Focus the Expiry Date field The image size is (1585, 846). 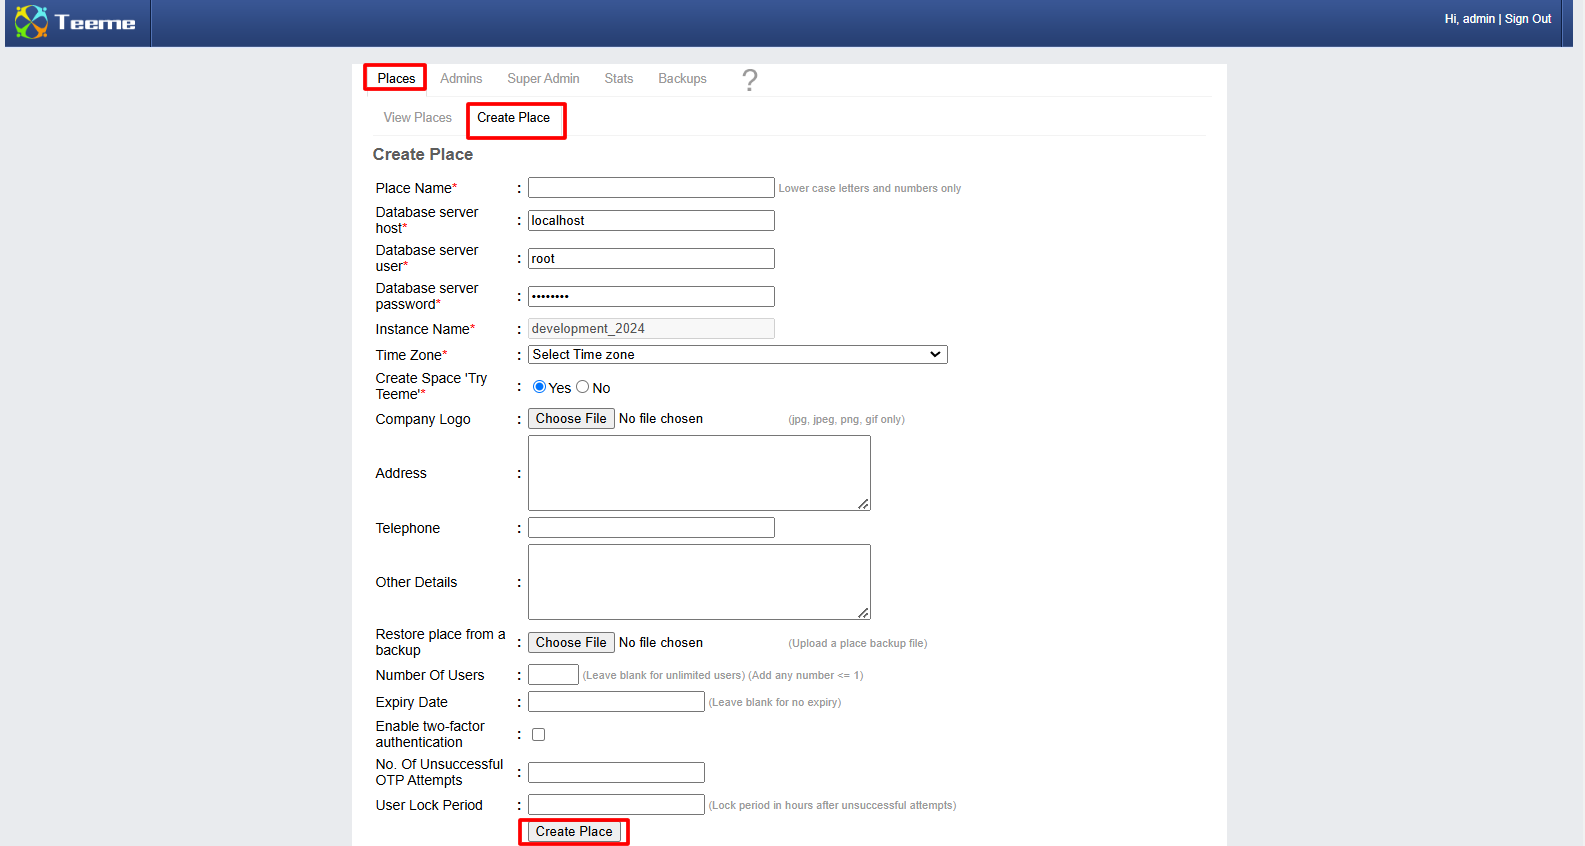[x=616, y=702]
